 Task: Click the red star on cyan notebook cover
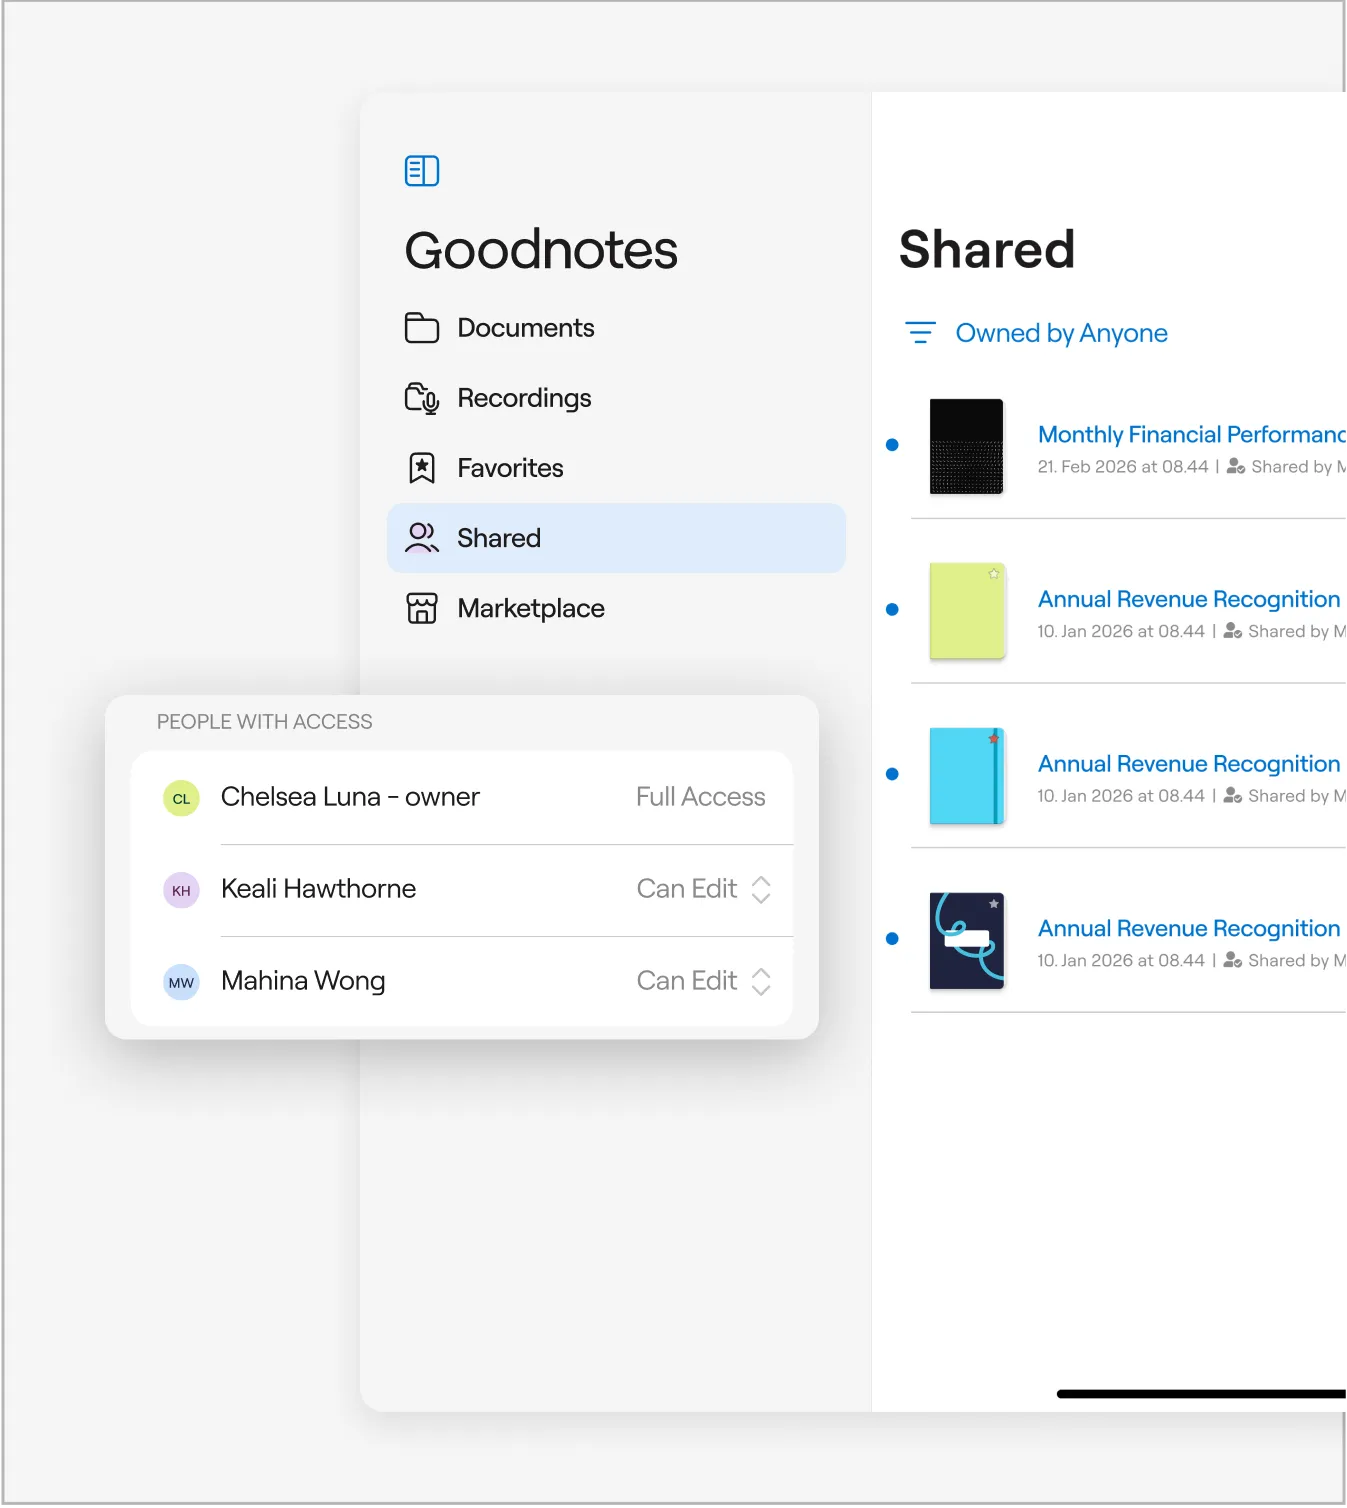(993, 739)
